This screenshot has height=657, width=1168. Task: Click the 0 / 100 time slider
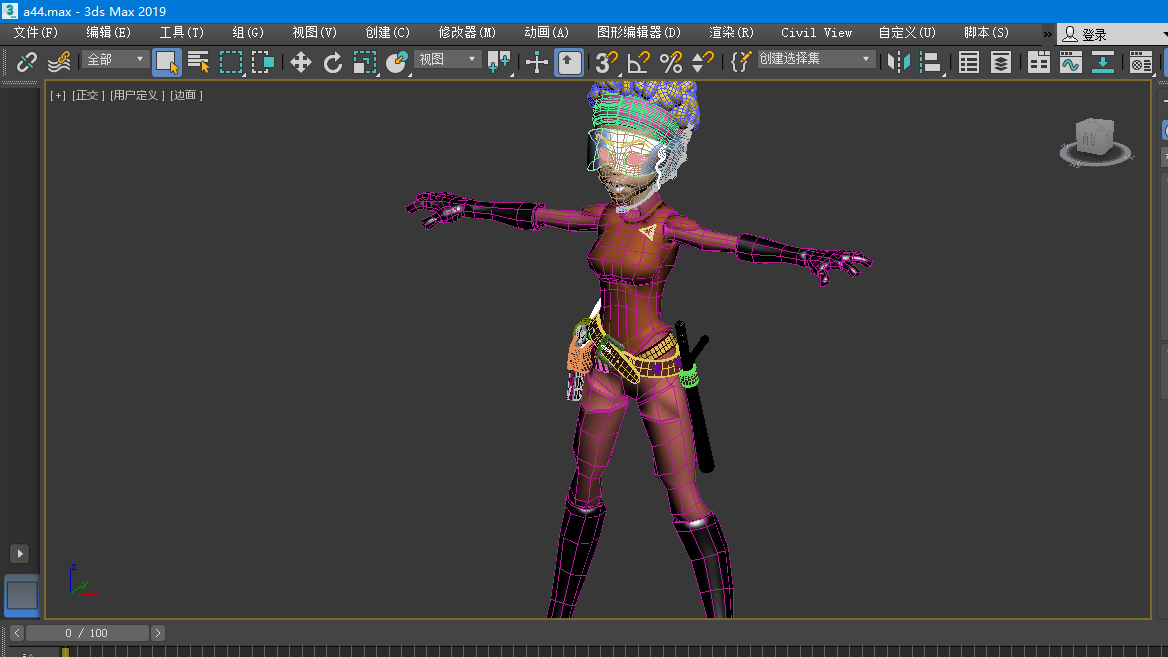tap(87, 633)
